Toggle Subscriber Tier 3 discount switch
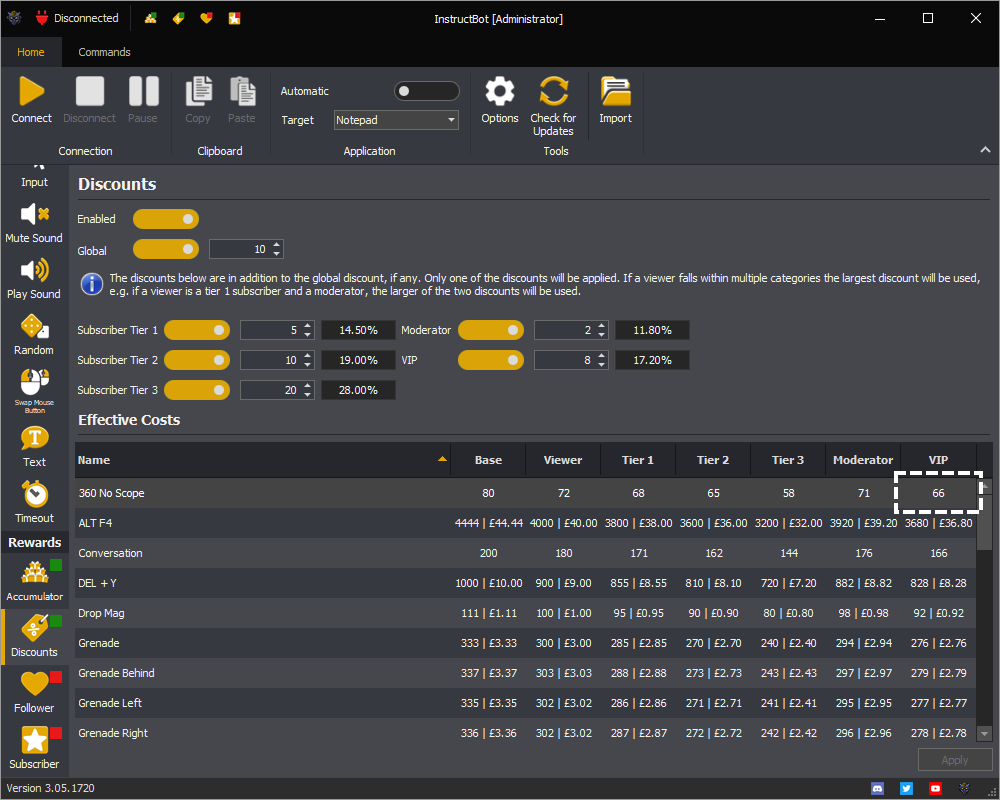This screenshot has height=800, width=1000. [x=197, y=390]
